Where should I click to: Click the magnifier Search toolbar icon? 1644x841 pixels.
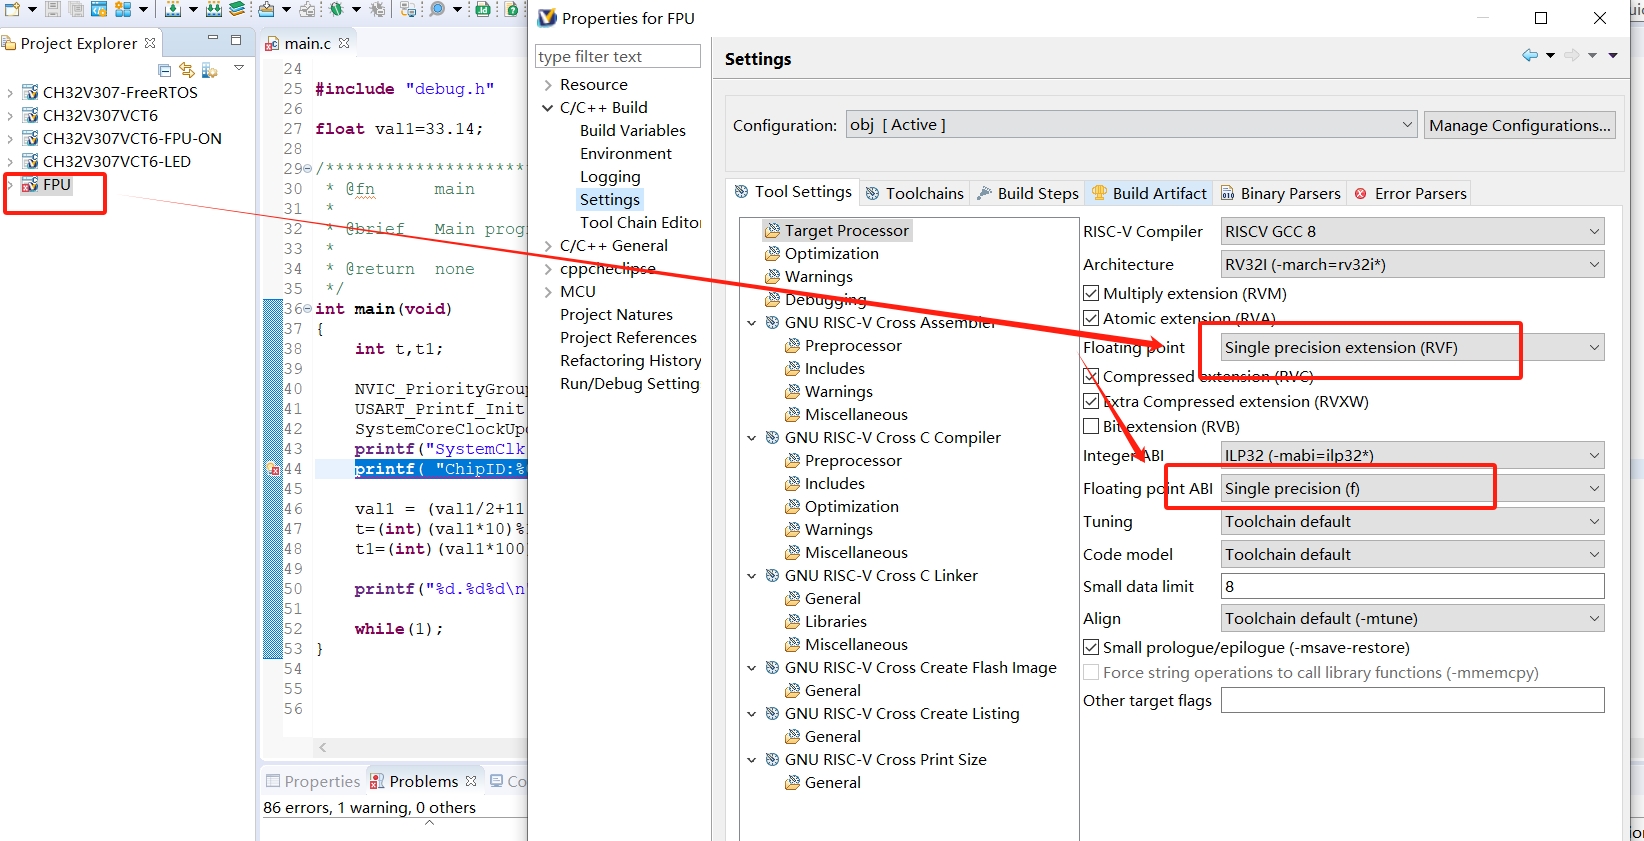[x=437, y=9]
